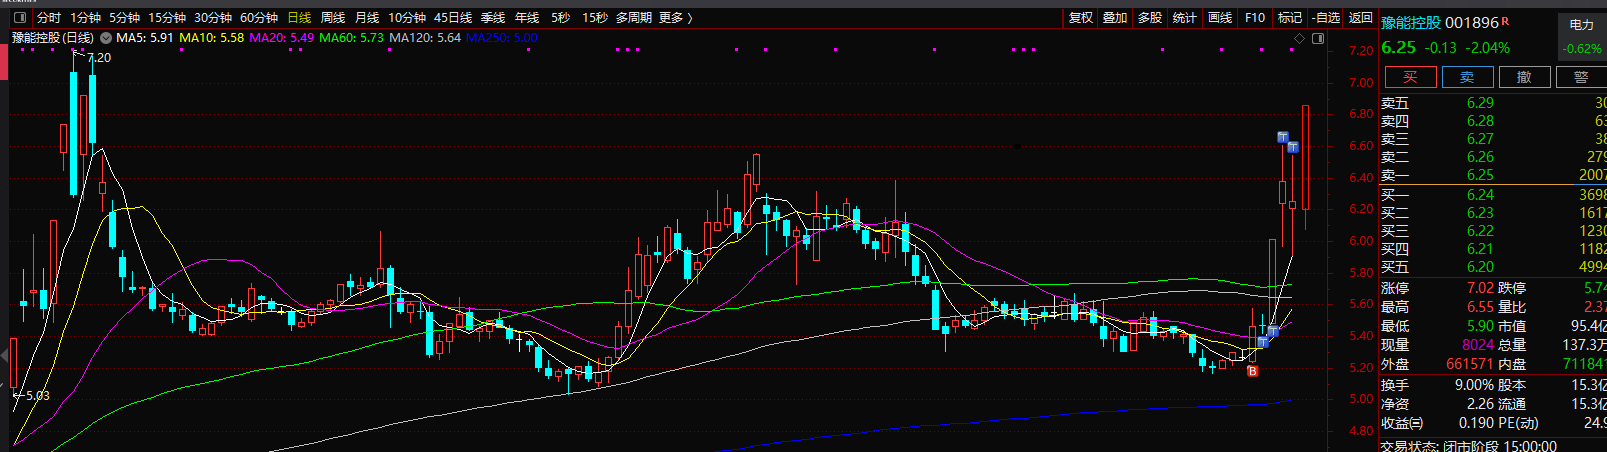This screenshot has width=1607, height=452.
Task: Click the stock name 豫能控股 in quote panel
Action: coord(1411,23)
